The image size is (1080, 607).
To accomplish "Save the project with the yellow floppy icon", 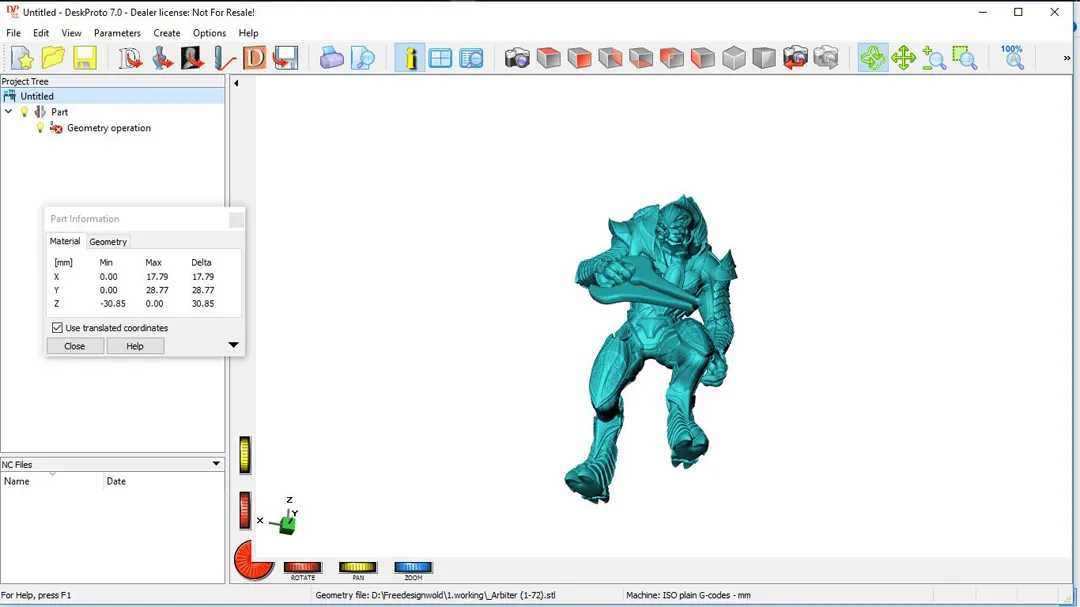I will tap(85, 58).
